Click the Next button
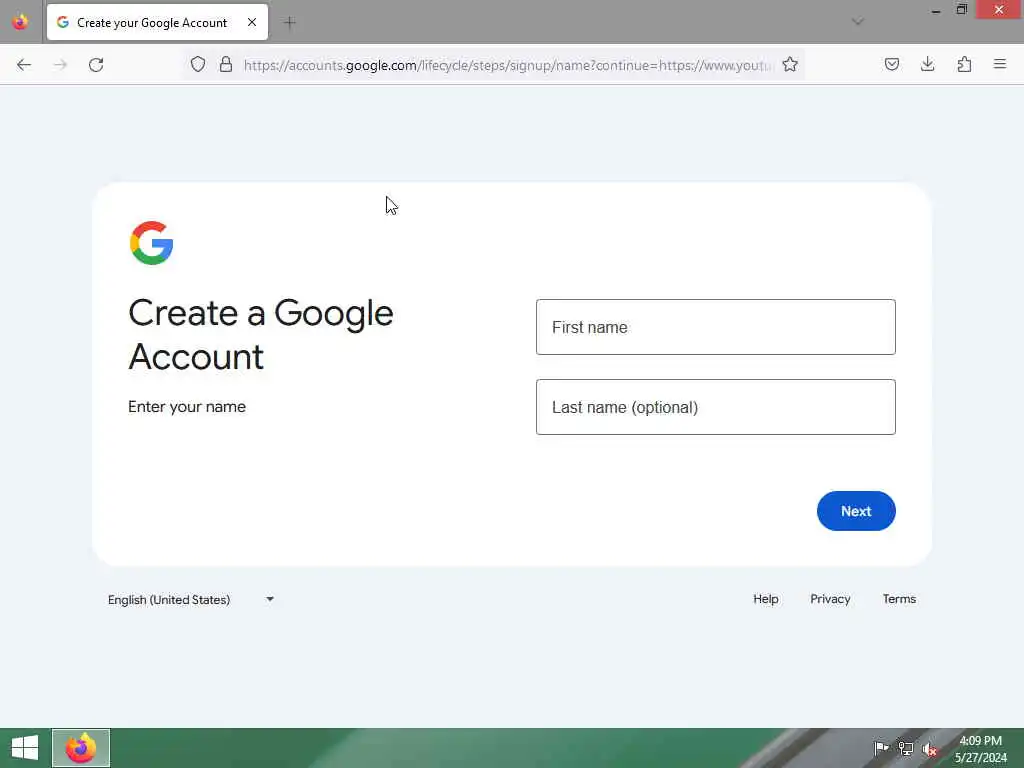Image resolution: width=1024 pixels, height=768 pixels. (856, 511)
